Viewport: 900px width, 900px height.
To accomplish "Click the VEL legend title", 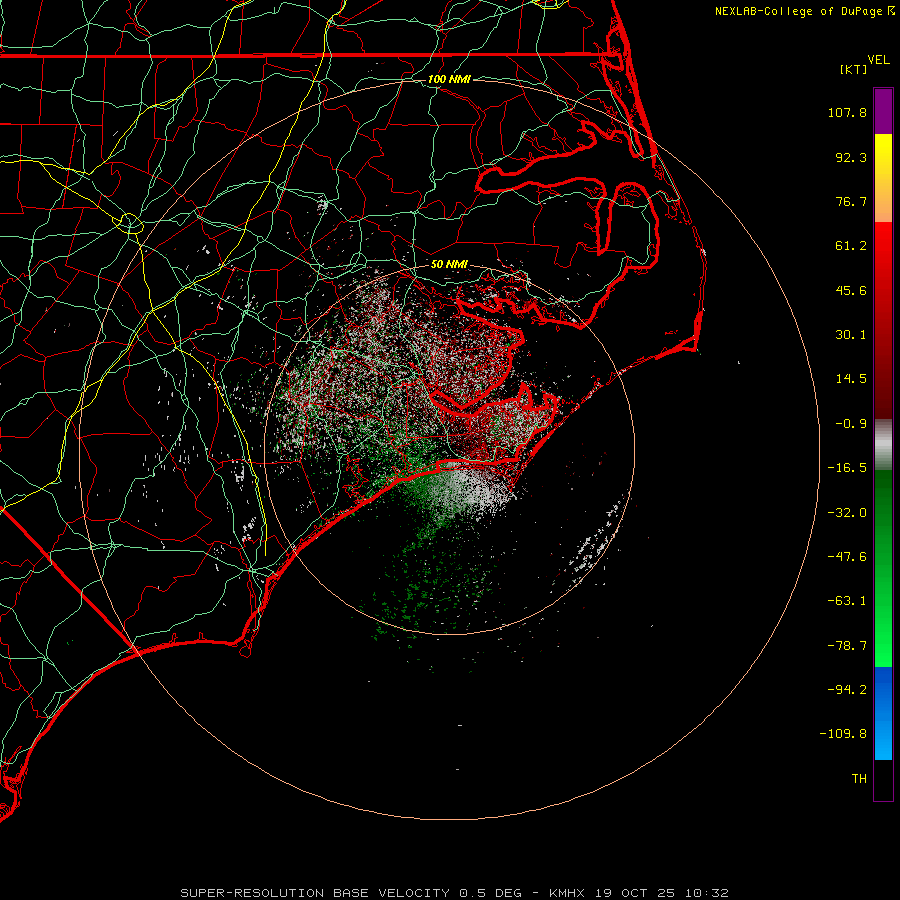I will 878,60.
